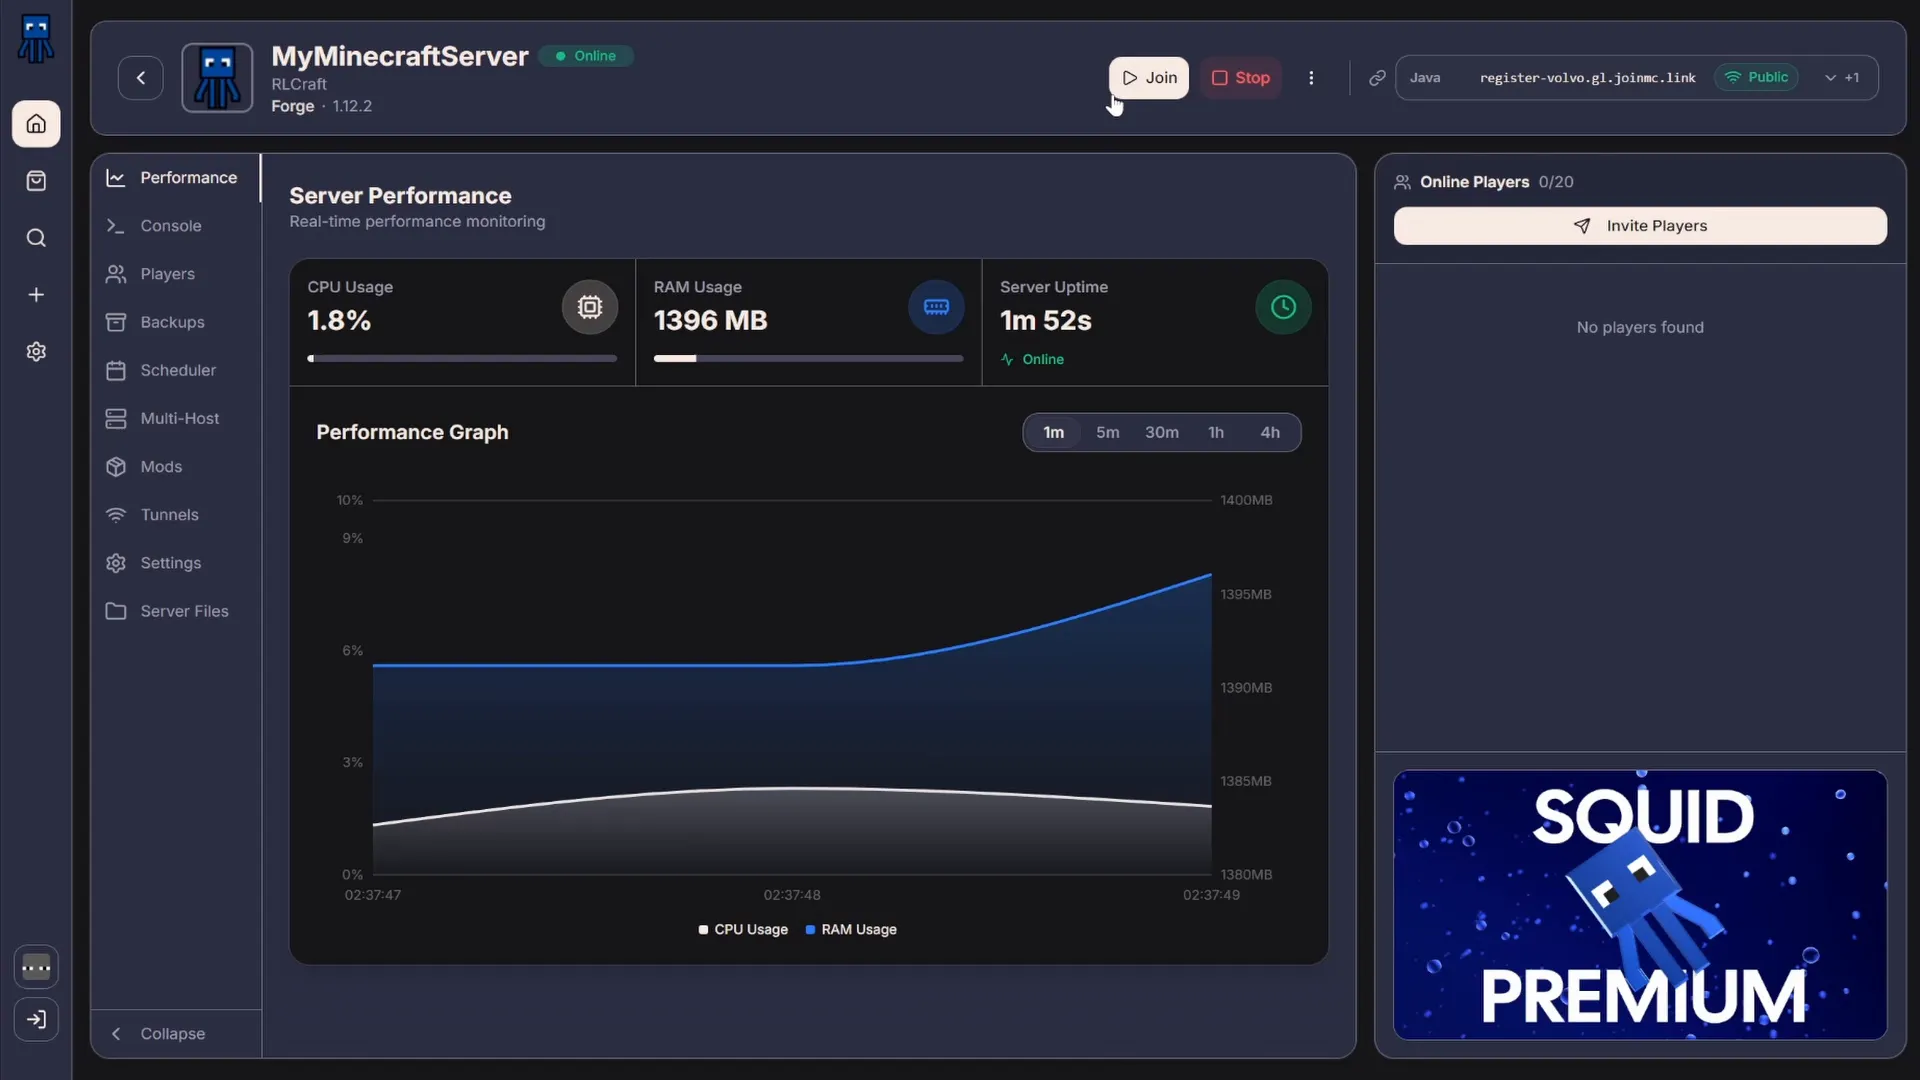Click the three-dots chat icon at bottom left
Screen dimensions: 1920x1080
[36, 968]
